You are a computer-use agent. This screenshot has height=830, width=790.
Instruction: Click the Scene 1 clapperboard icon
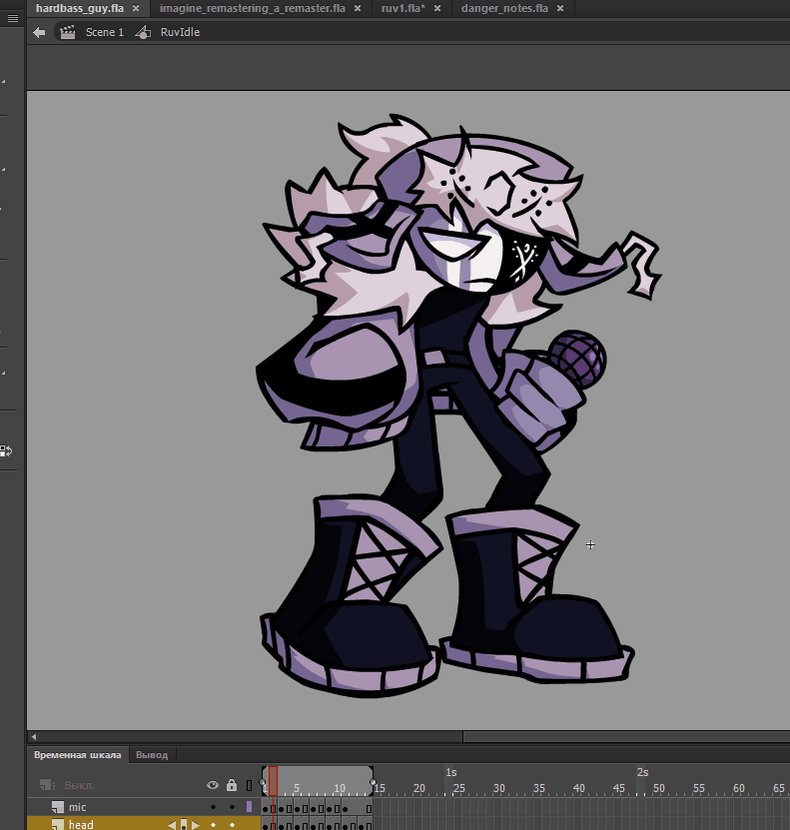pos(67,32)
